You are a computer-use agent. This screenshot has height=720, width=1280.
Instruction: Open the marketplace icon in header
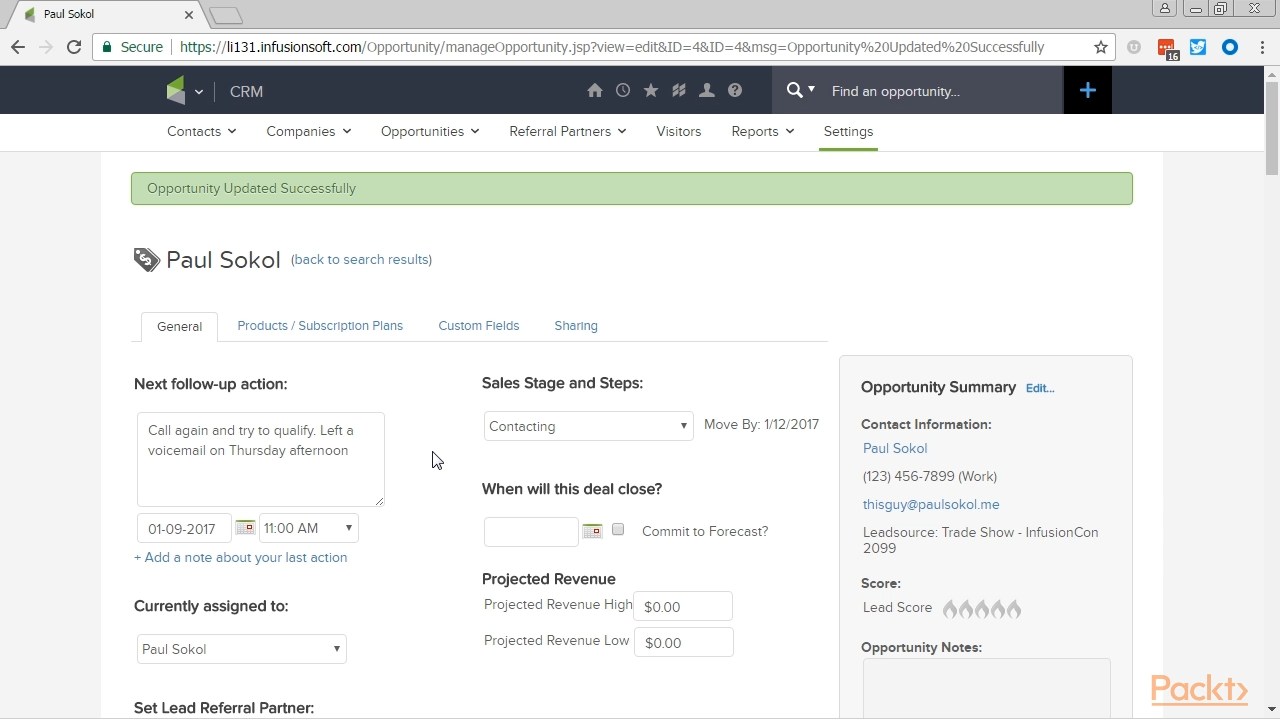tap(679, 91)
